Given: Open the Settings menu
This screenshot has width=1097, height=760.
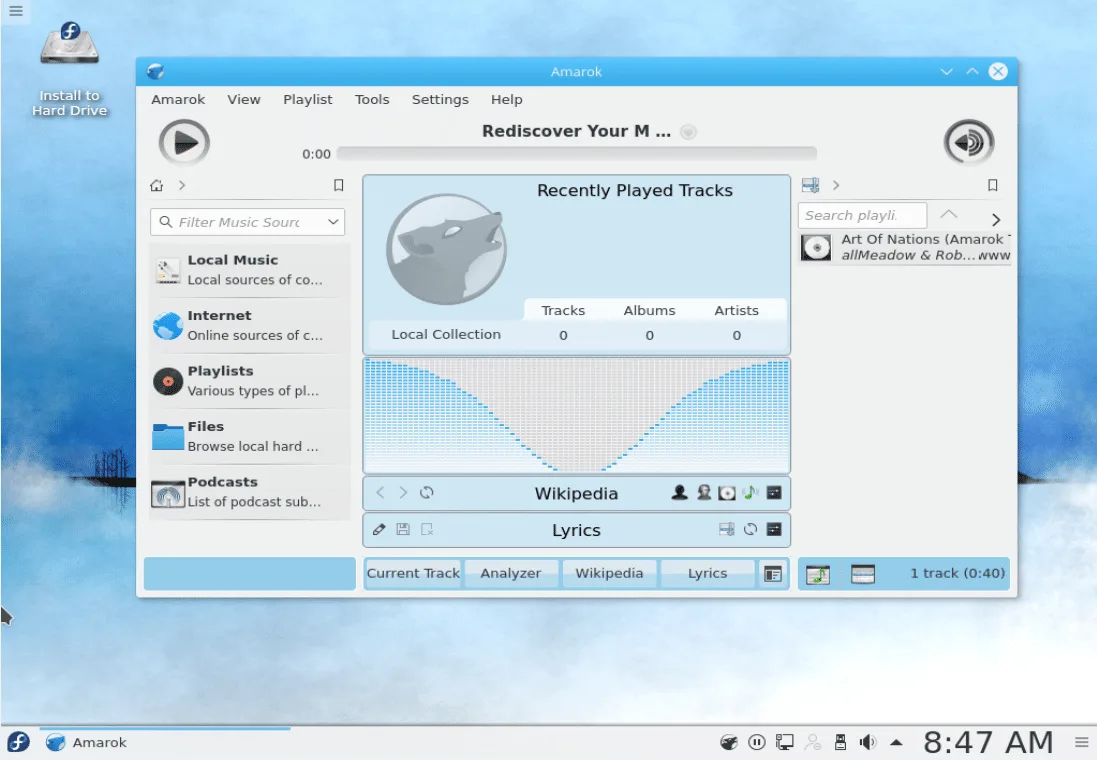Looking at the screenshot, I should pos(440,99).
